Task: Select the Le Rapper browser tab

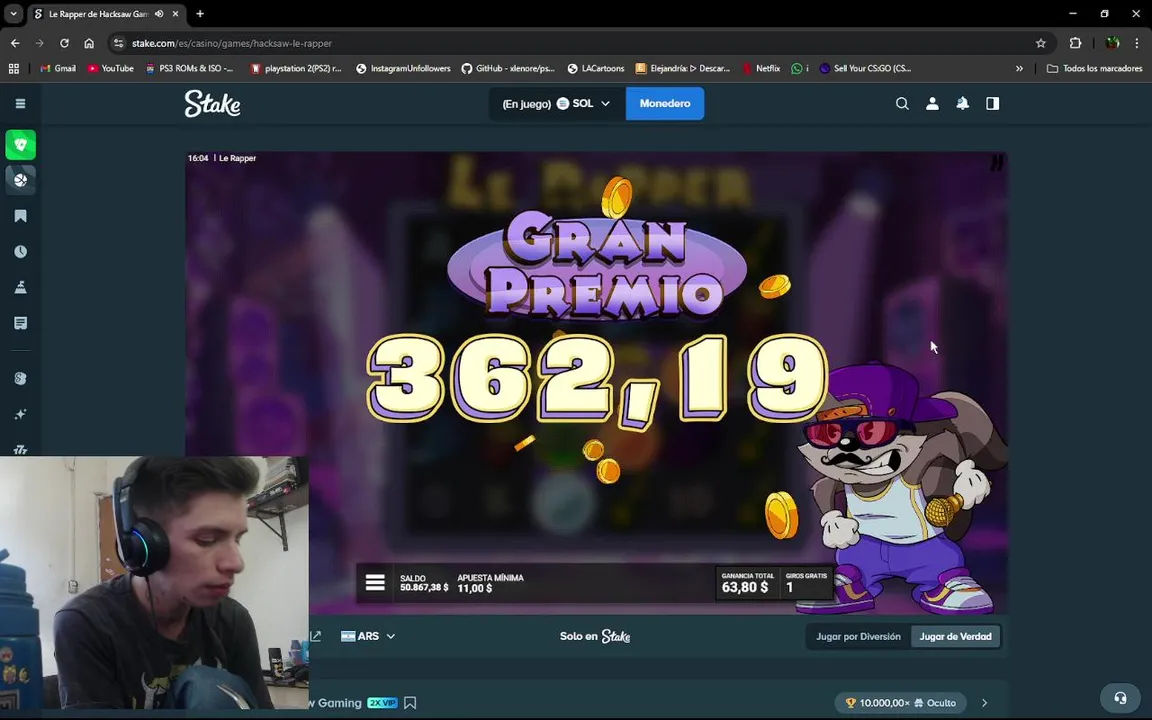Action: (x=107, y=14)
